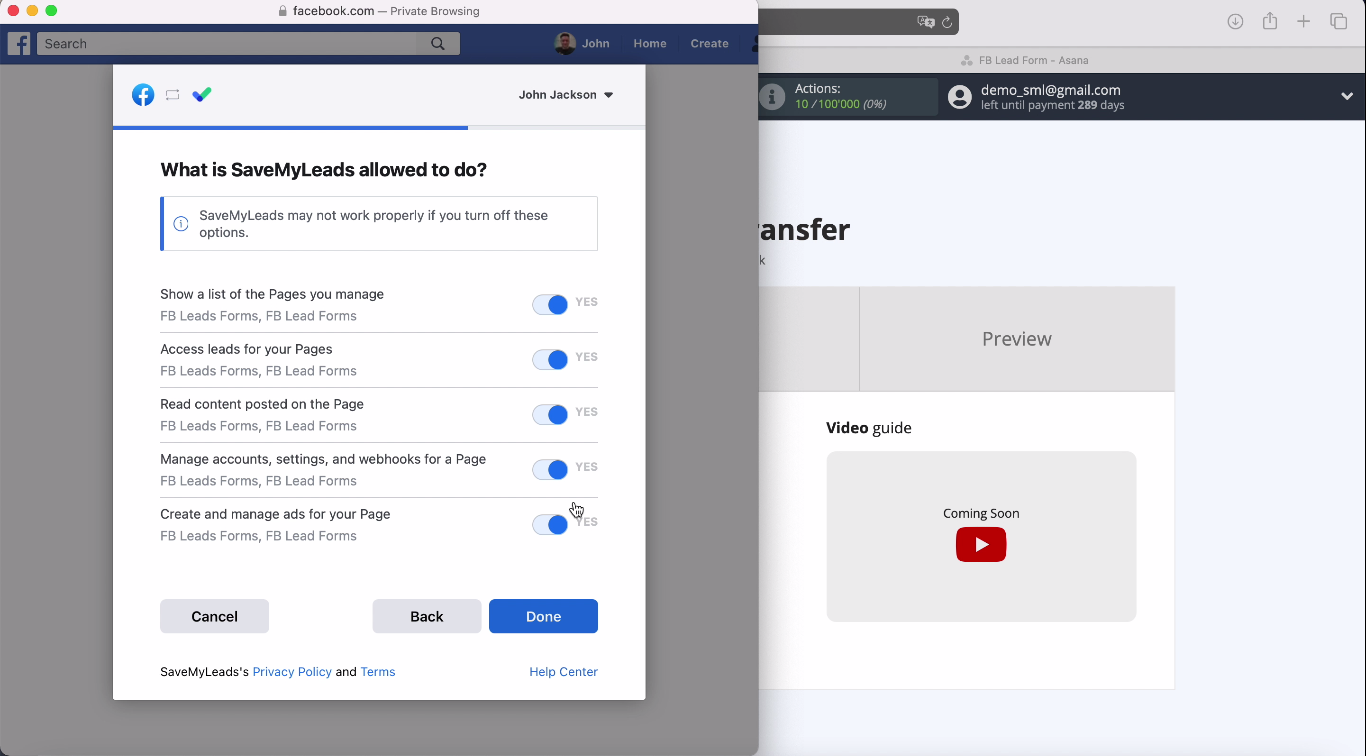This screenshot has height=756, width=1366.
Task: Click the search magnifier icon
Action: tap(438, 44)
